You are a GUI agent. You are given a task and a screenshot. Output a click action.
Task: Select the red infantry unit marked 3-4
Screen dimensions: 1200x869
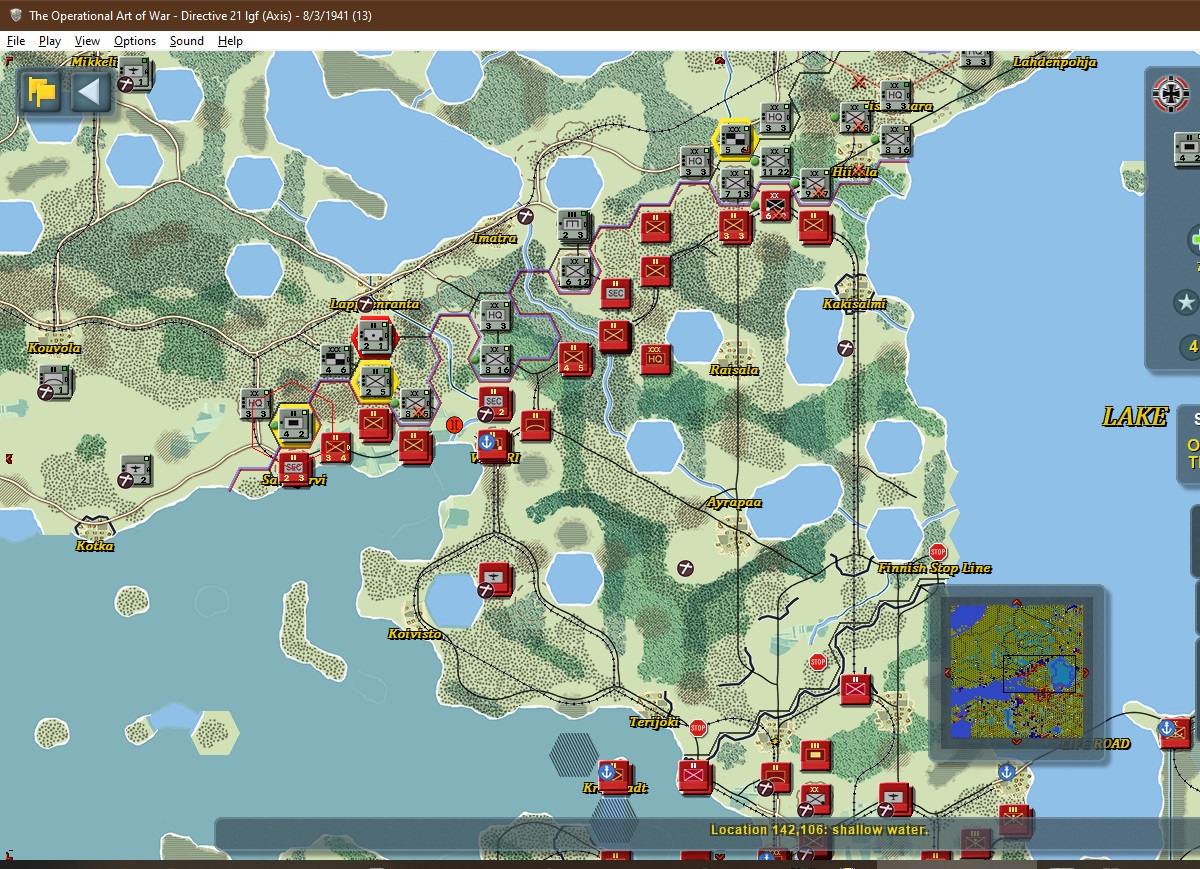335,448
